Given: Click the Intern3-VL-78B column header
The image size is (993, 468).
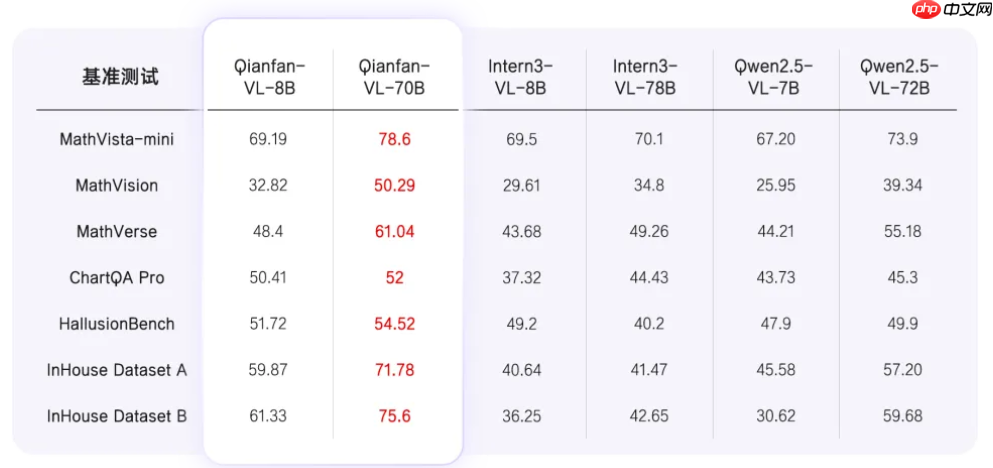Looking at the screenshot, I should click(648, 77).
